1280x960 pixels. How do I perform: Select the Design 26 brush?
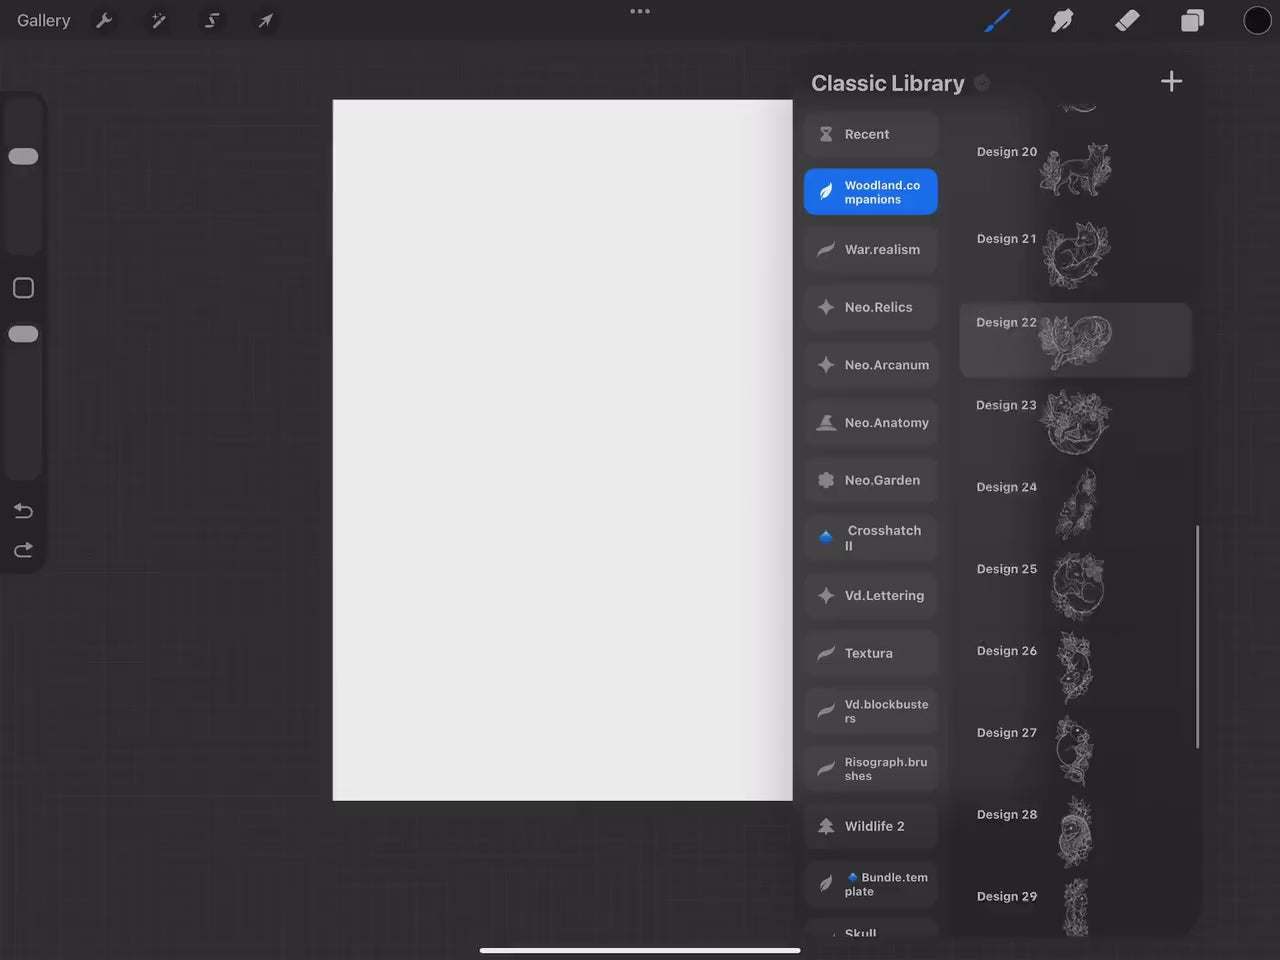[1075, 668]
